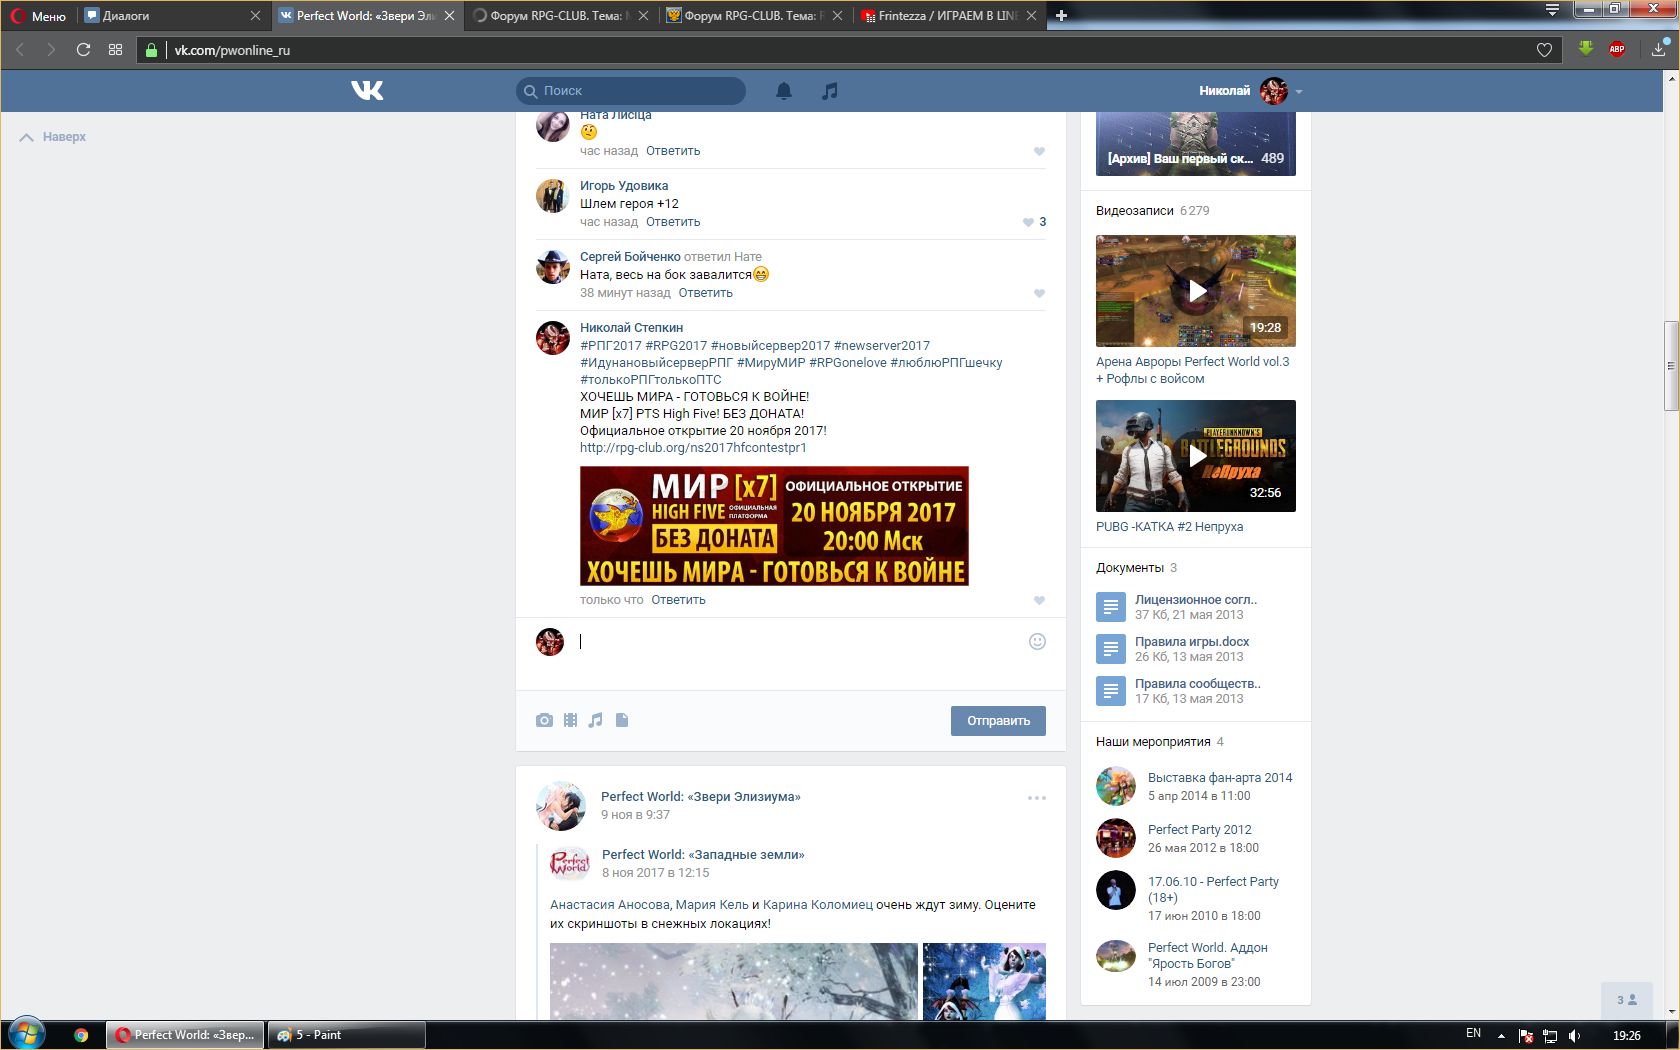Switch to the Форум RPG-CLUB tab with shield icon
This screenshot has height=1050, width=1680.
tap(754, 16)
